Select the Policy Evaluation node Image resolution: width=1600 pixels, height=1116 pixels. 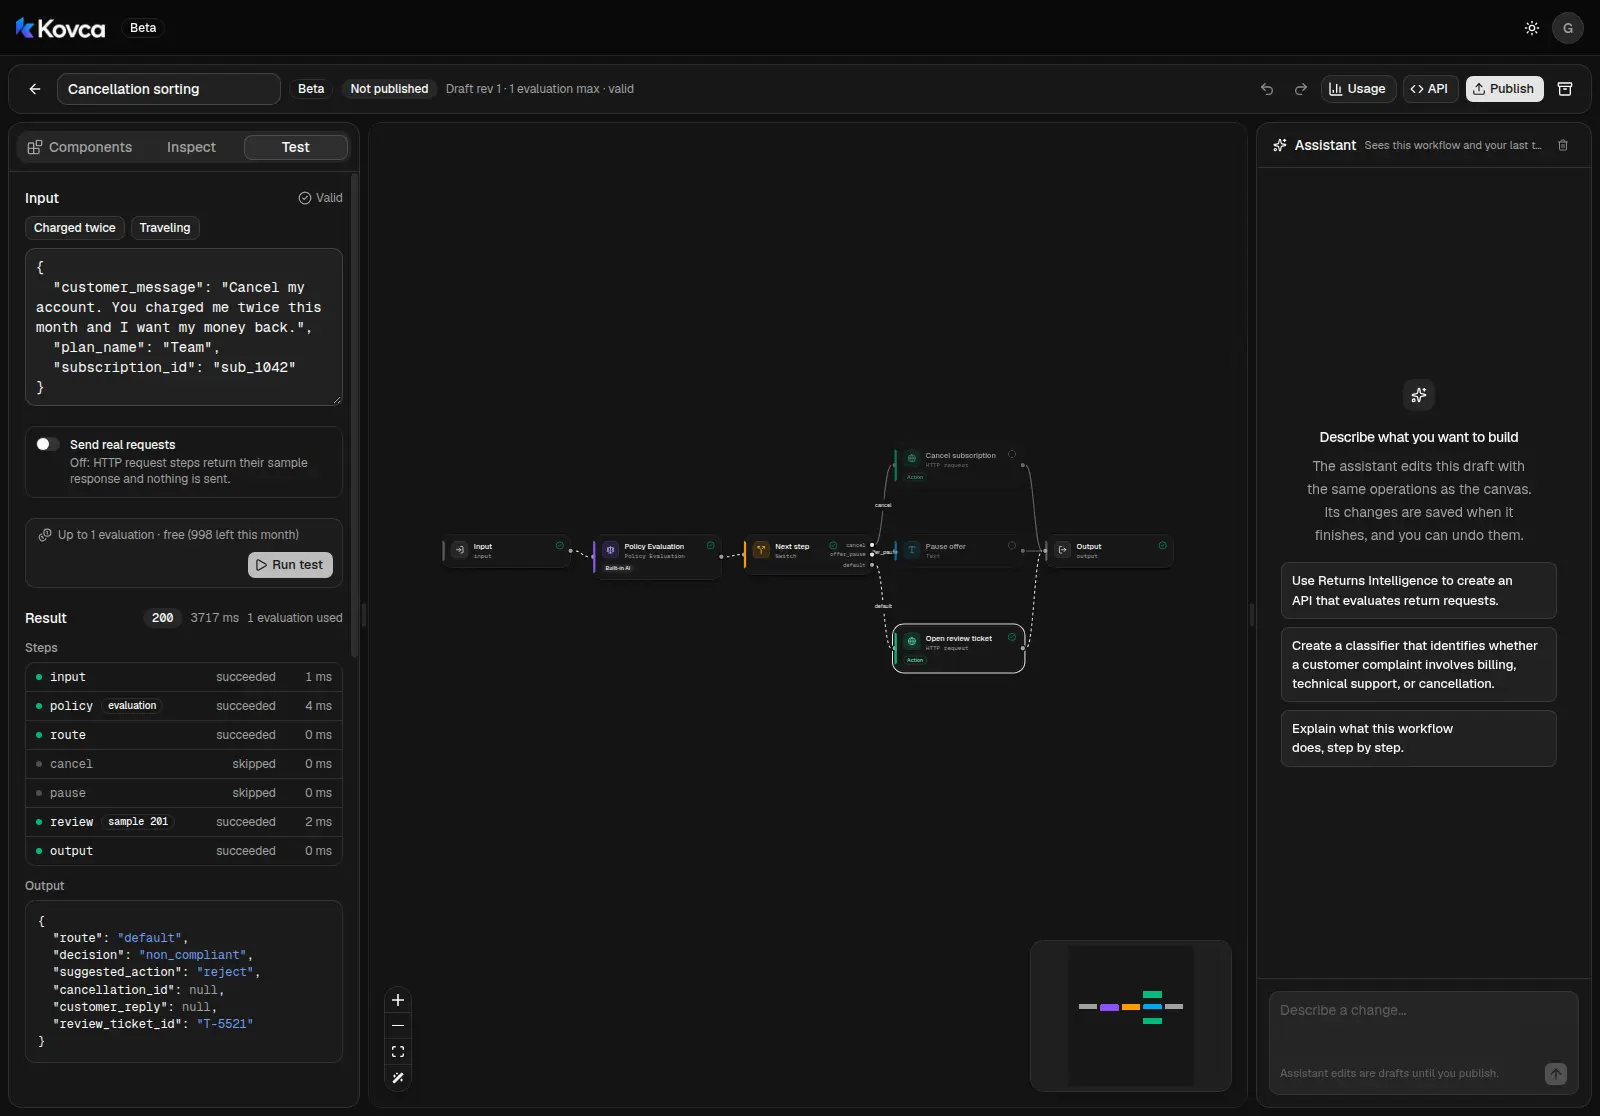coord(657,557)
